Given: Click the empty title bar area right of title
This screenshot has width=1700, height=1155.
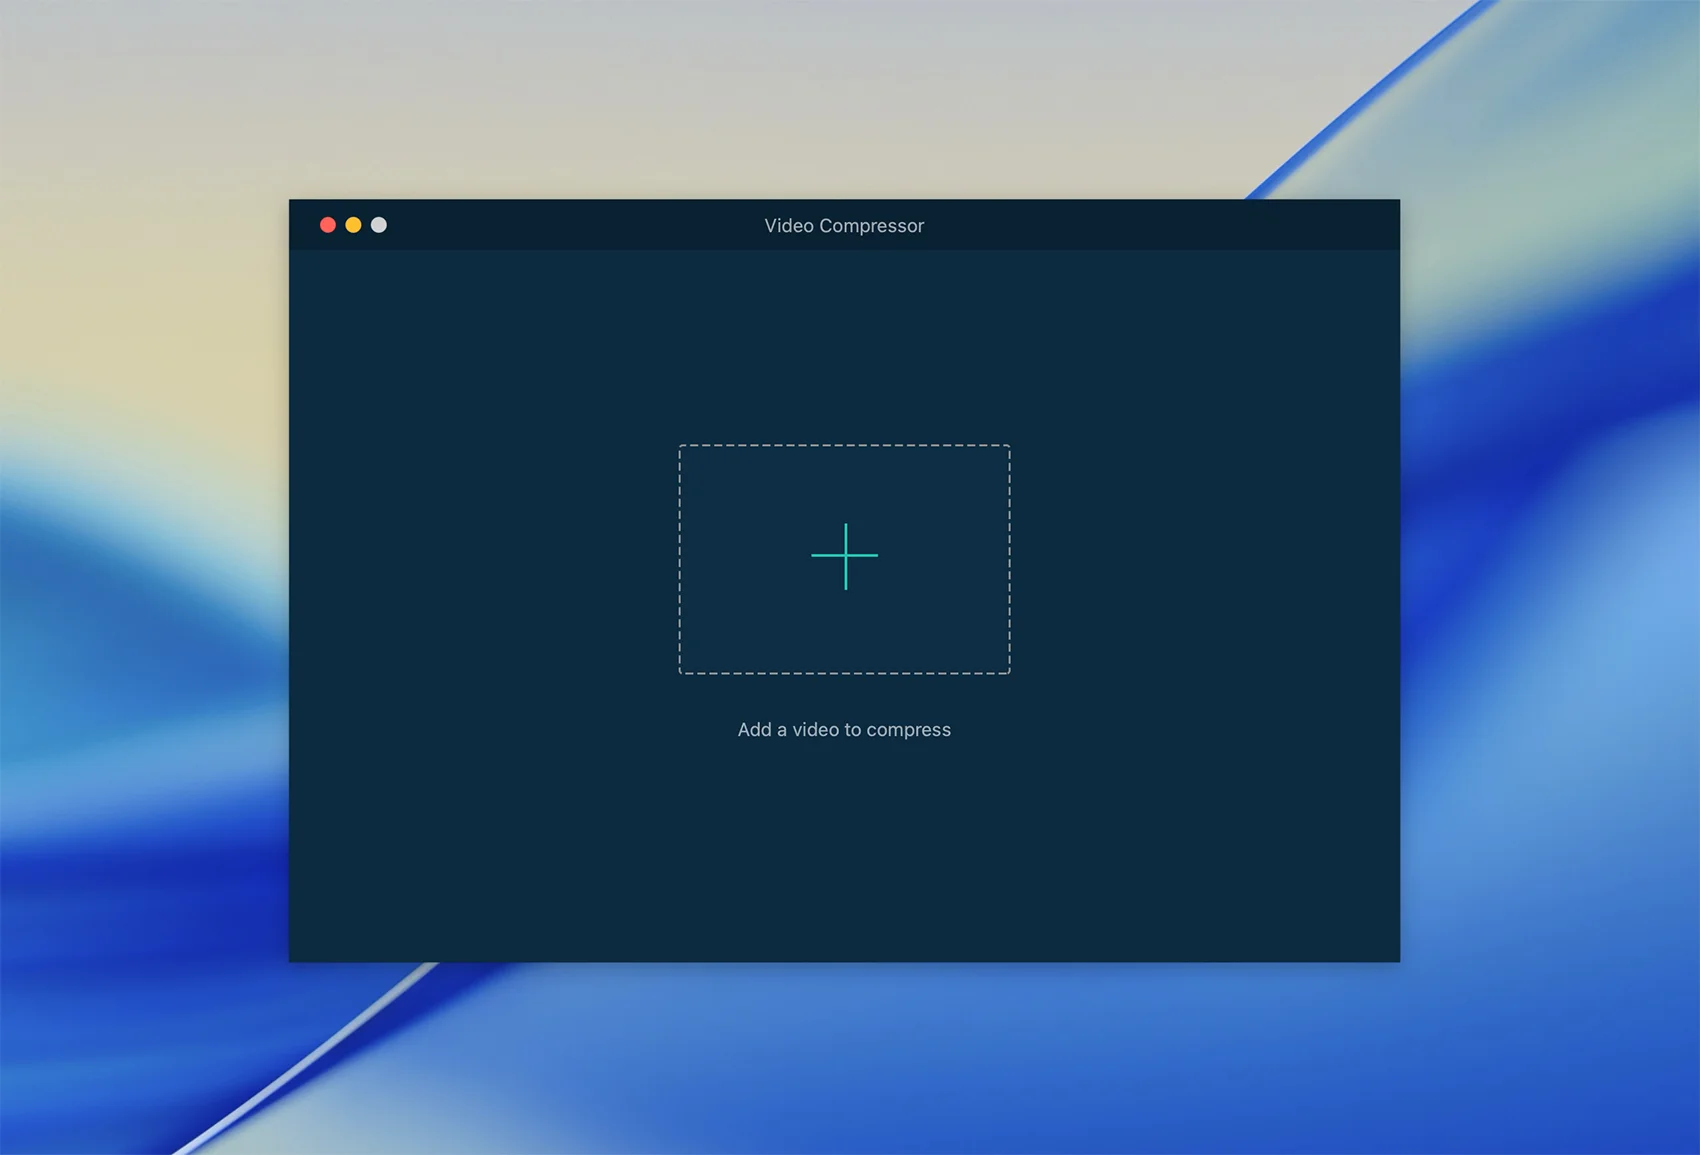Looking at the screenshot, I should 1150,226.
